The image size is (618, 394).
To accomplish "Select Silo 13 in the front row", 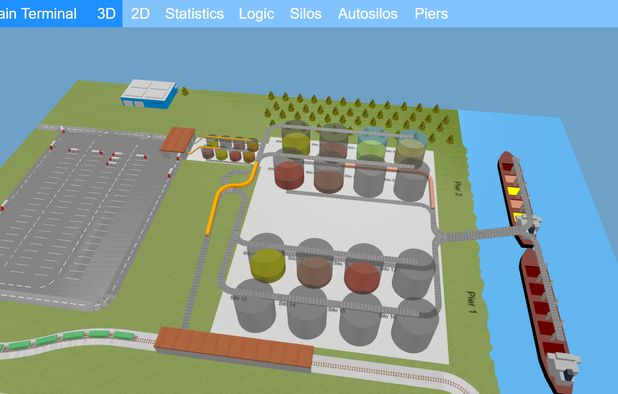I will [x=255, y=305].
